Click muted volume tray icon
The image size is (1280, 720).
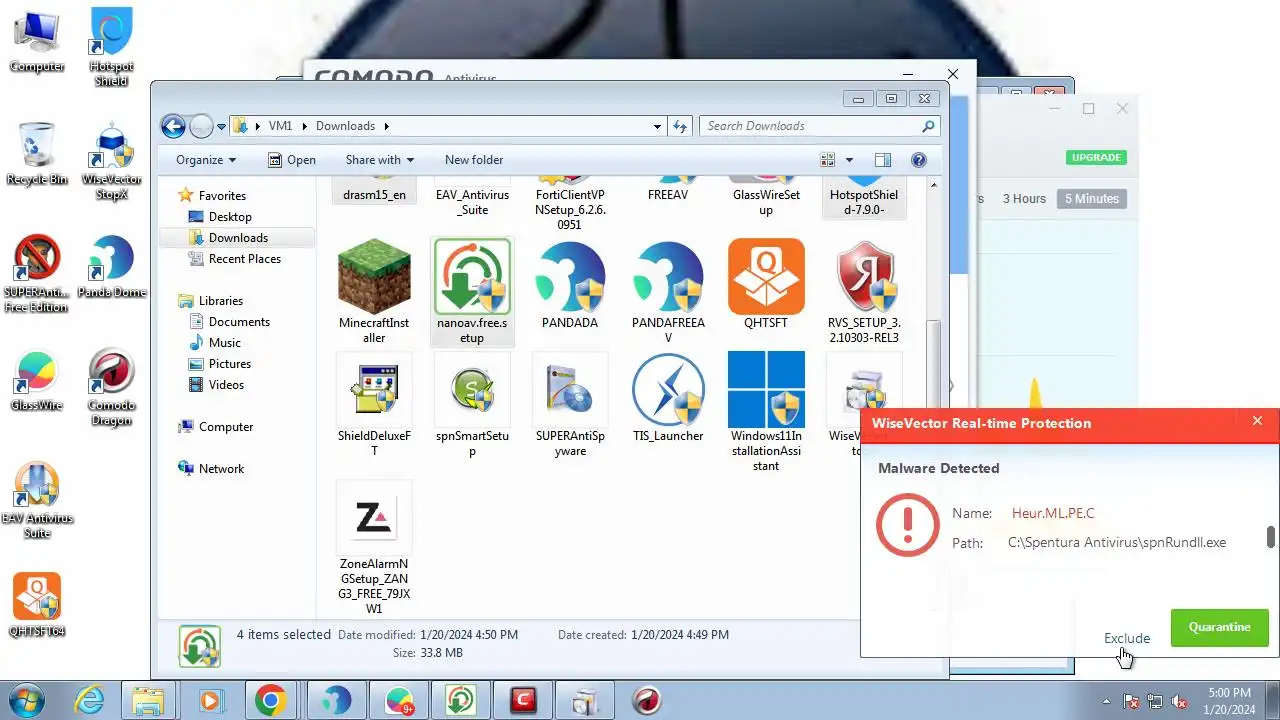point(1178,701)
